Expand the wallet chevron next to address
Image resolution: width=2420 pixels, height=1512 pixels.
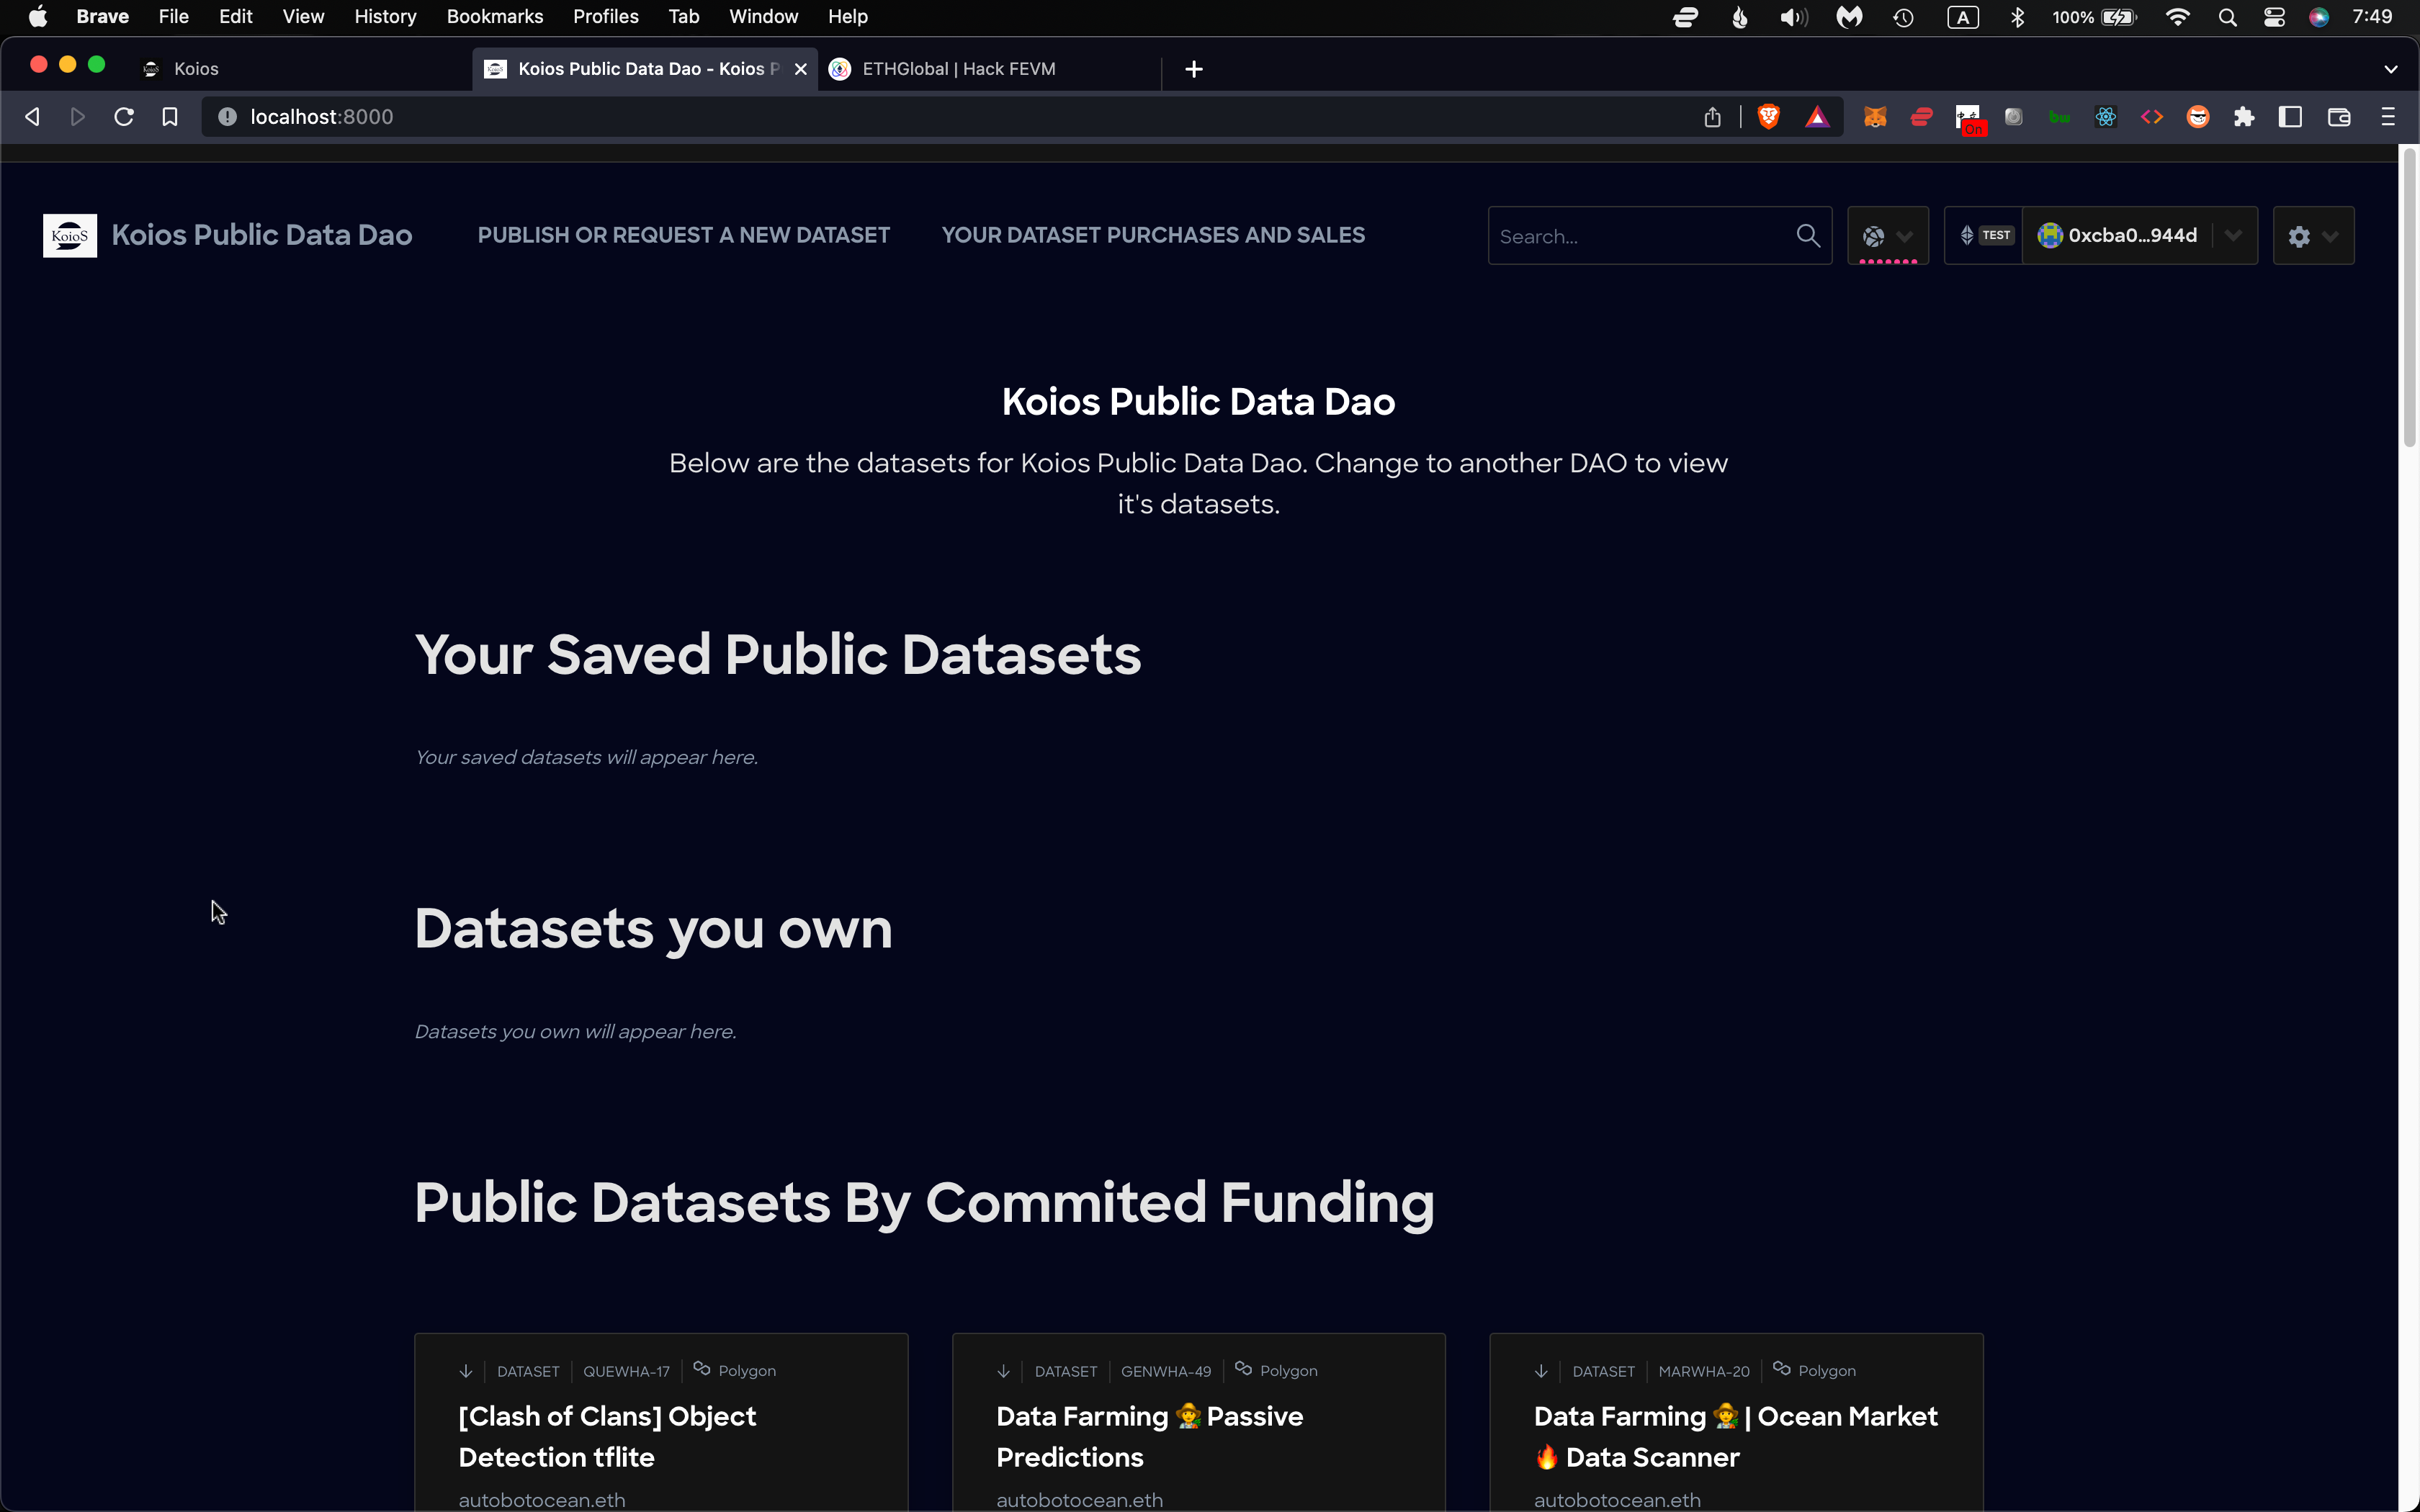tap(2234, 236)
